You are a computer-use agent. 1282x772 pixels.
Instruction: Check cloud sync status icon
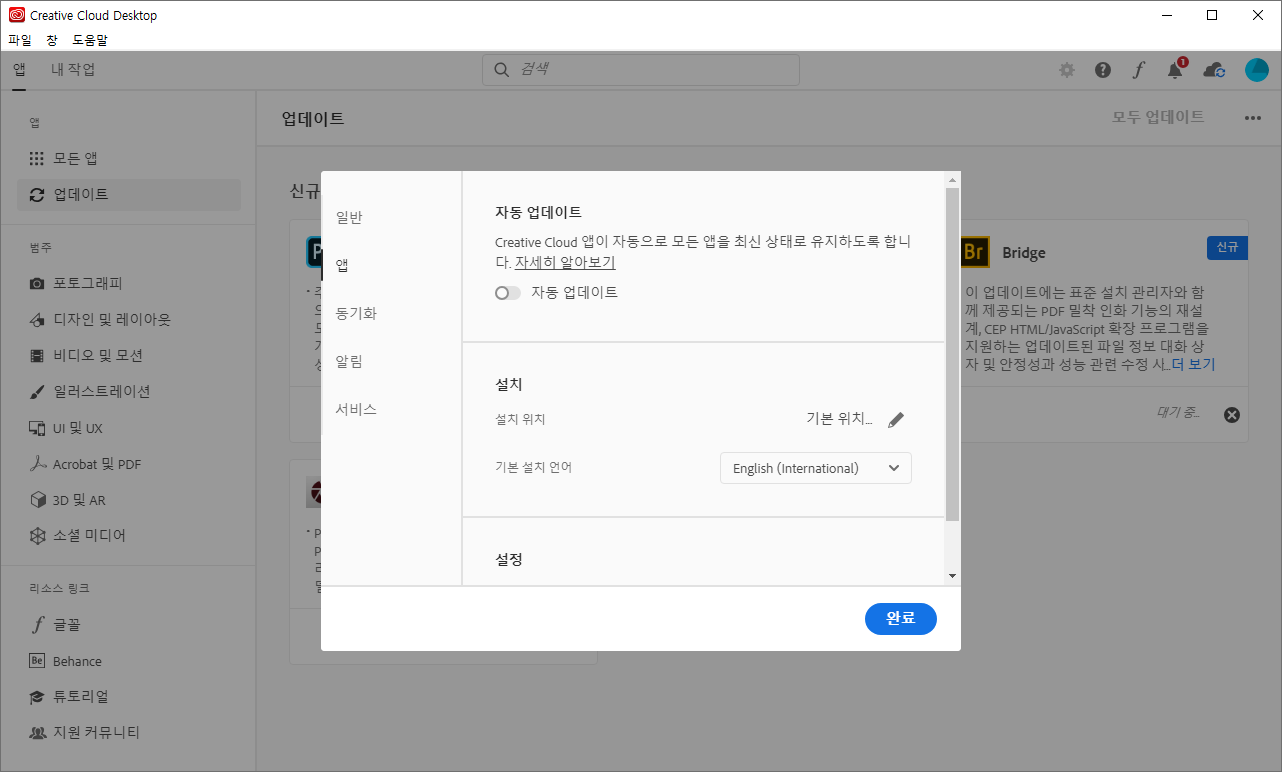pyautogui.click(x=1214, y=70)
